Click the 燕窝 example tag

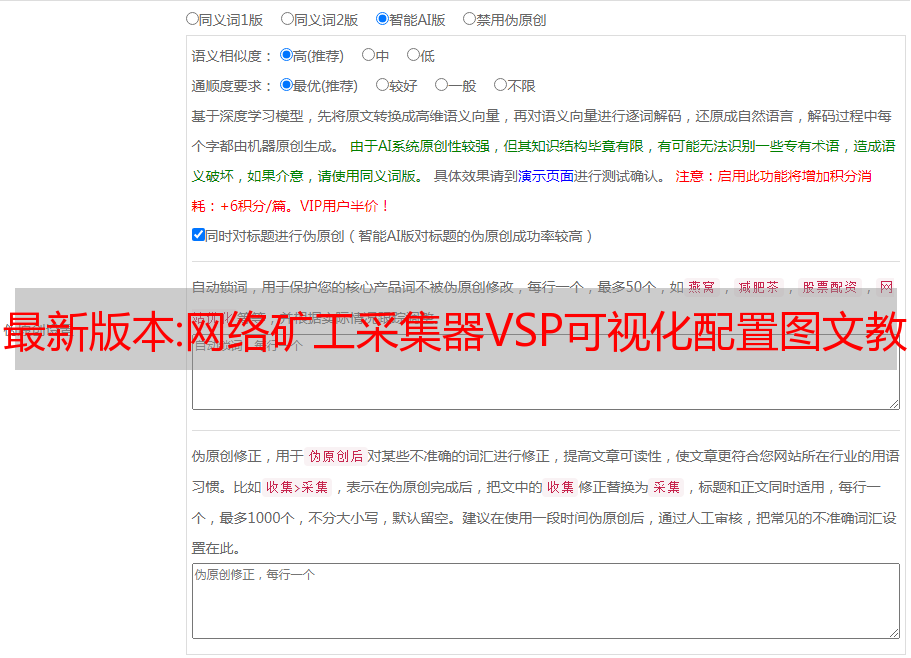point(702,287)
